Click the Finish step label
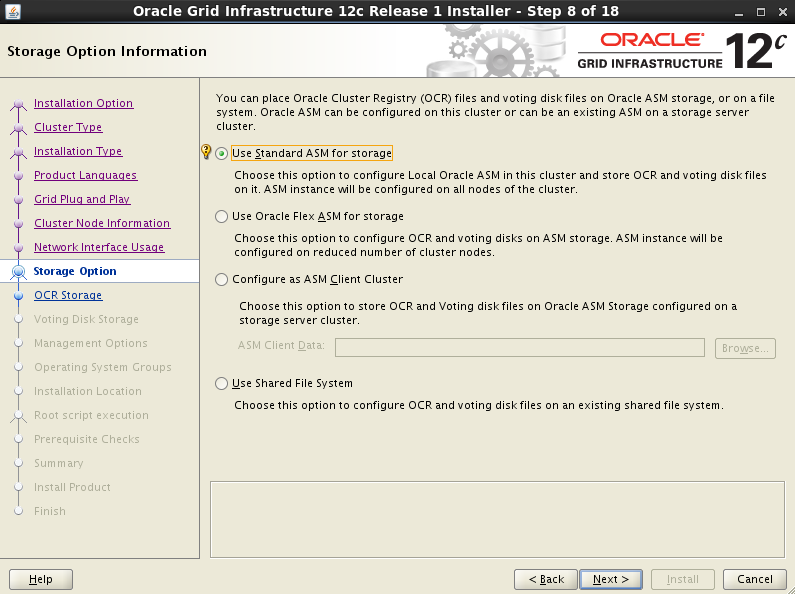795x594 pixels. [x=50, y=511]
